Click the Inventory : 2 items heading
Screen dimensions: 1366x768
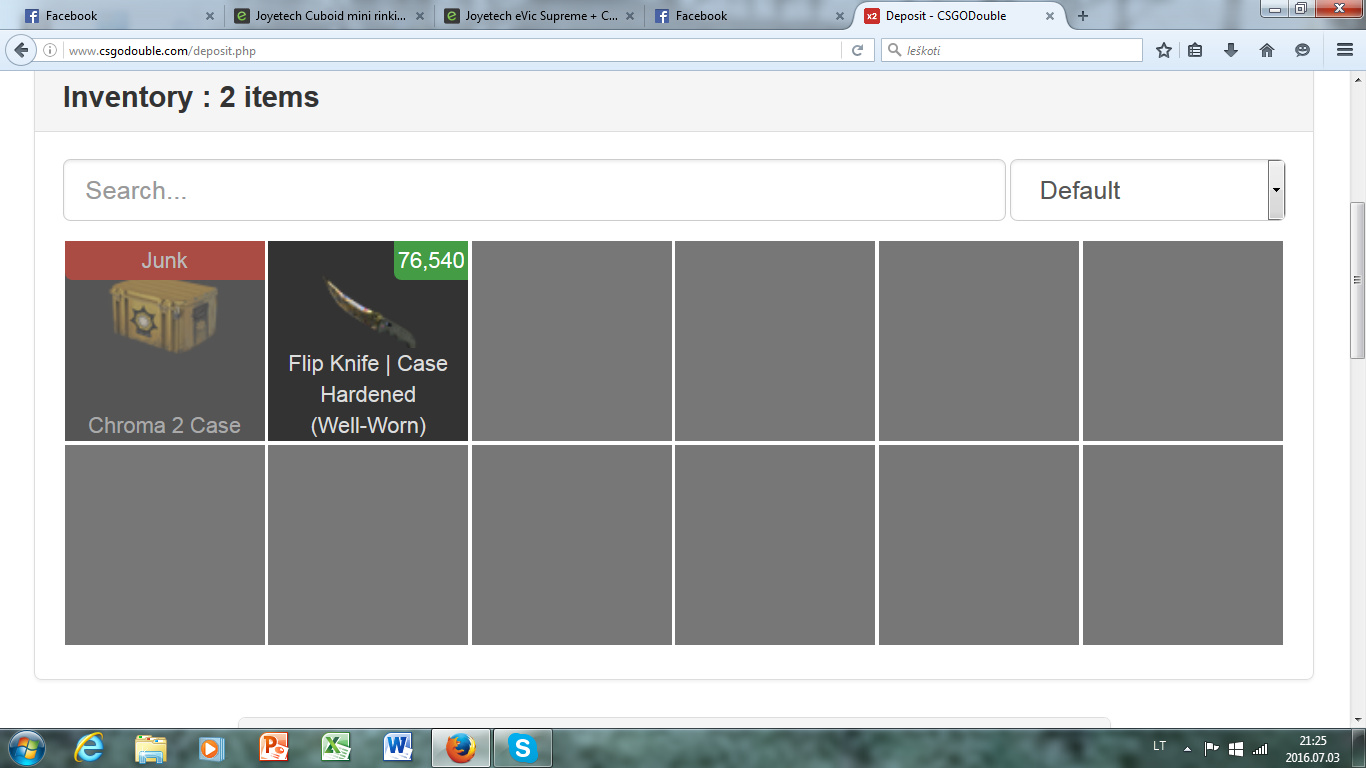click(x=191, y=97)
